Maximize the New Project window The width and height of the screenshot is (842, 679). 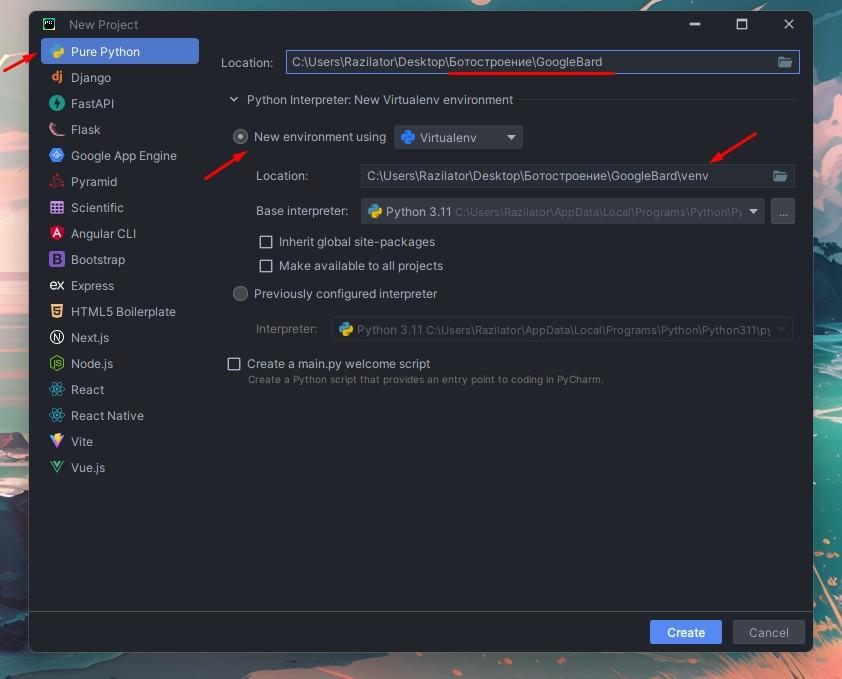742,24
